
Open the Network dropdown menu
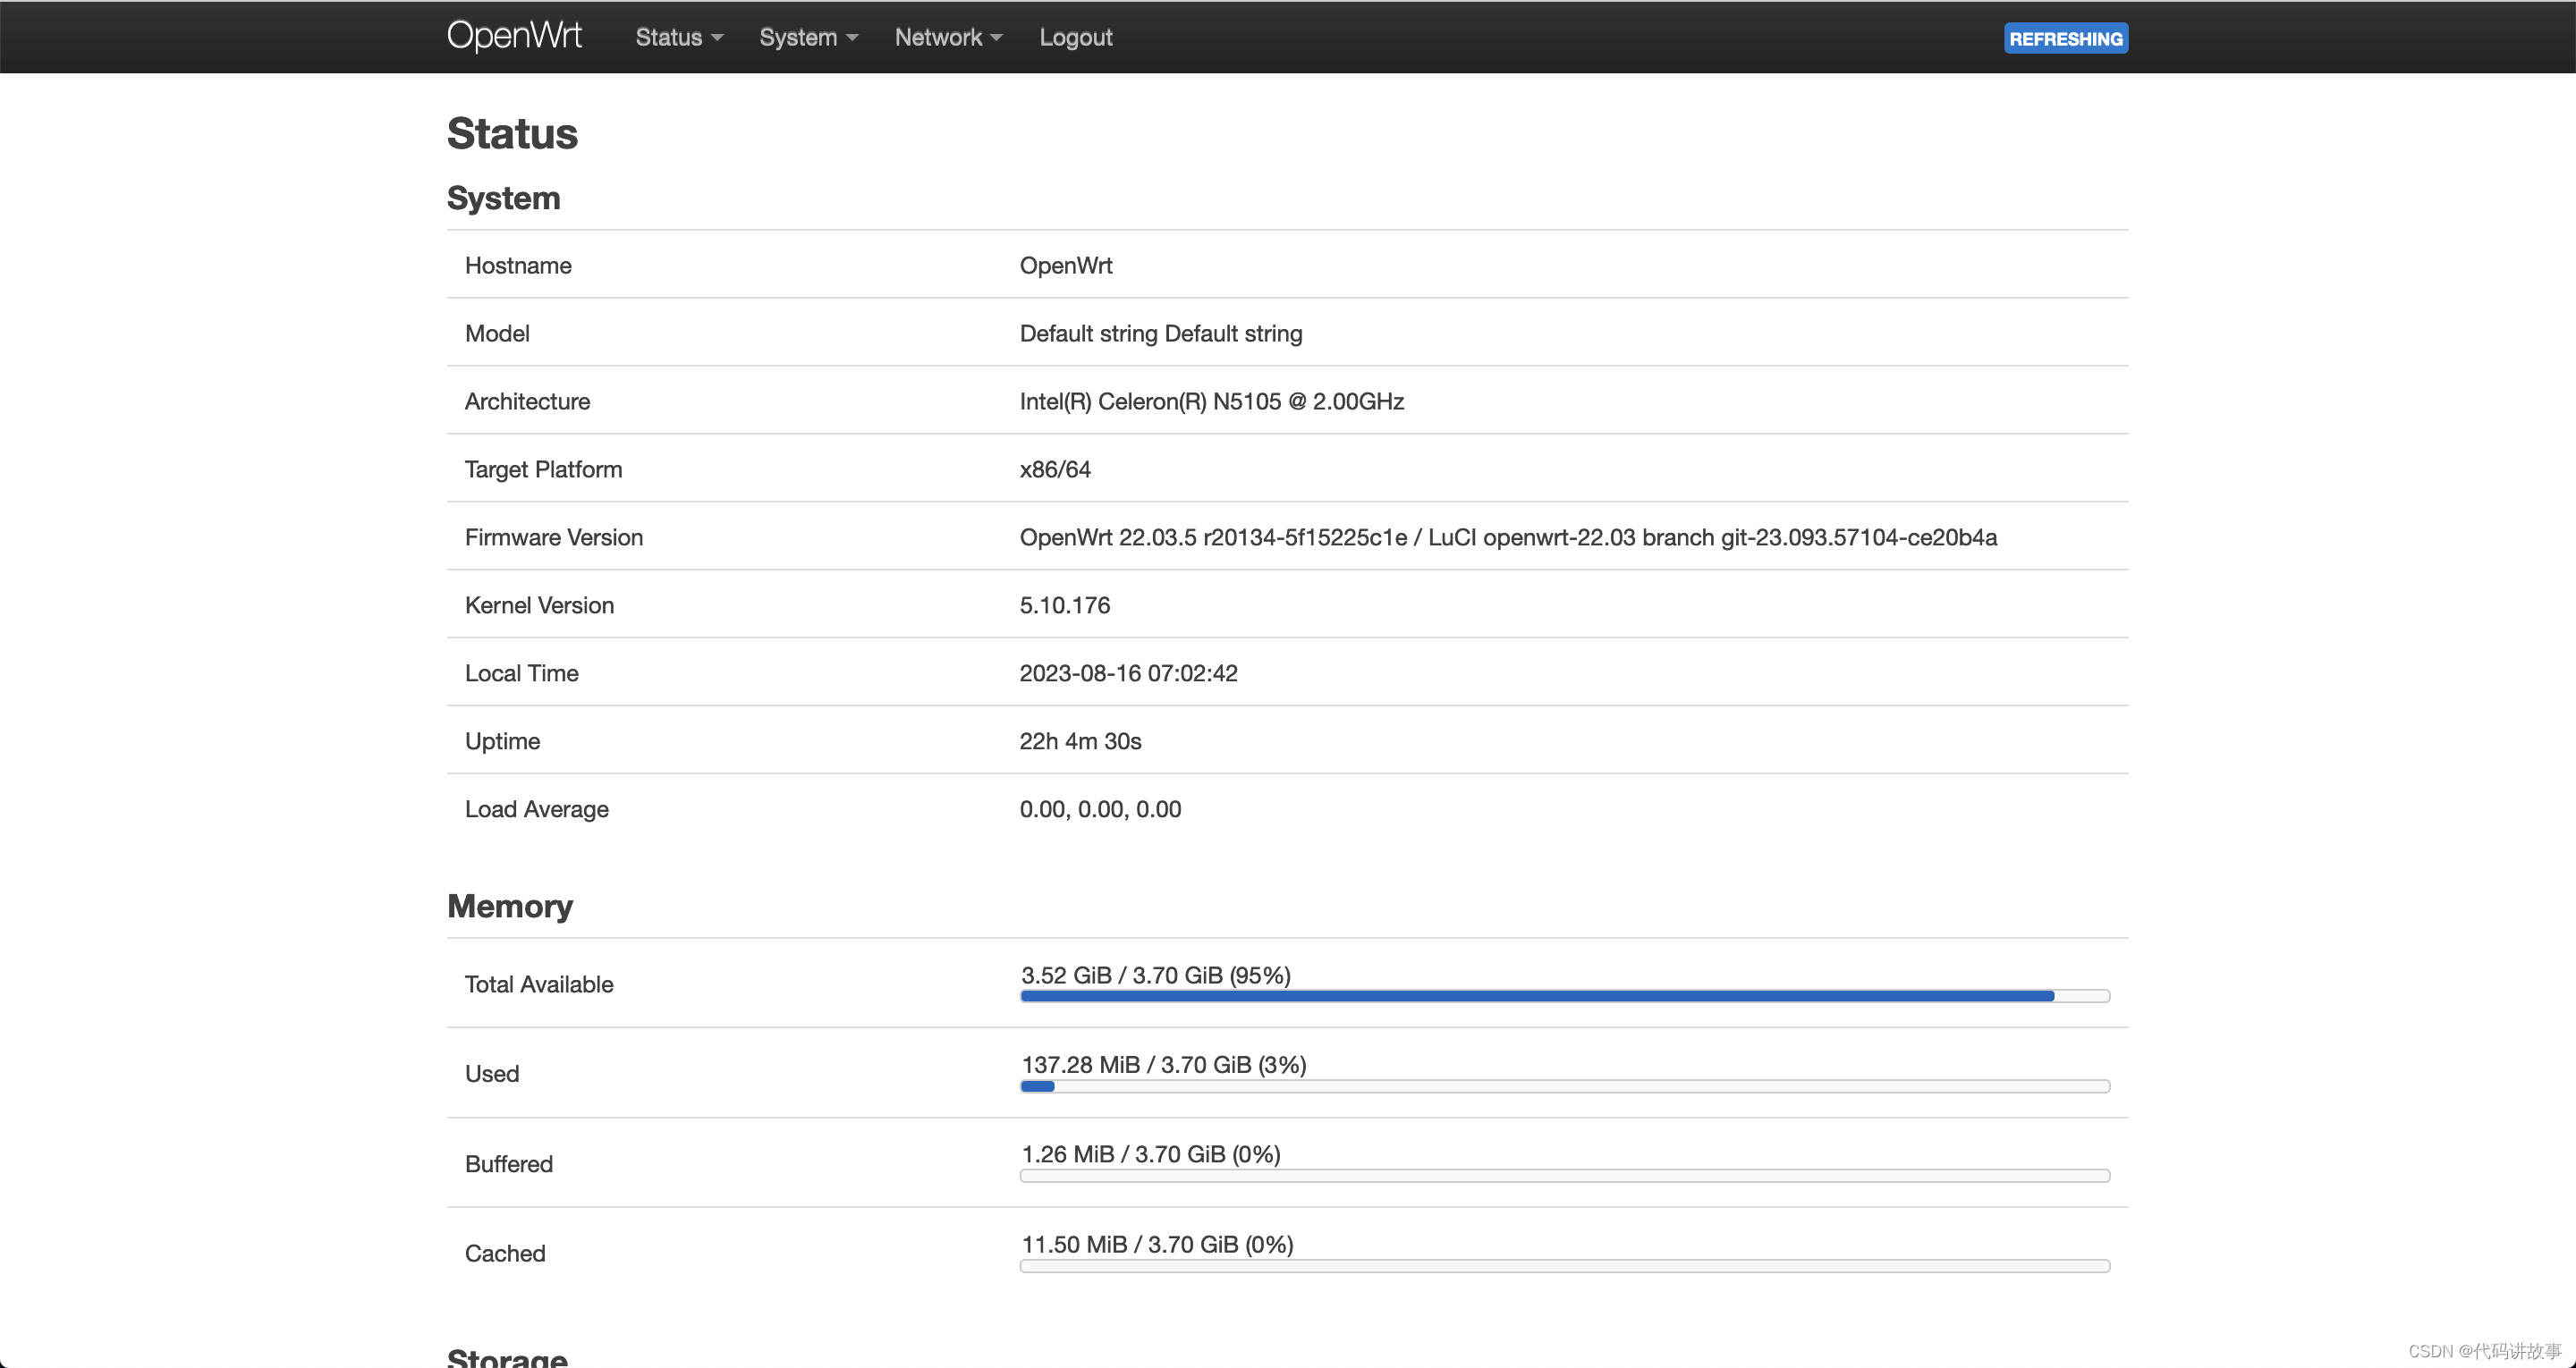[947, 37]
